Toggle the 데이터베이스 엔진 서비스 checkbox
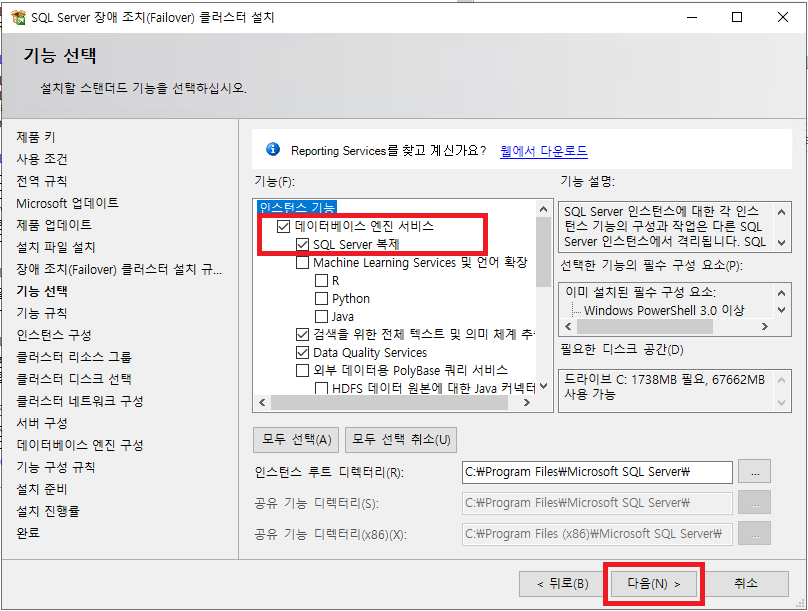 283,226
